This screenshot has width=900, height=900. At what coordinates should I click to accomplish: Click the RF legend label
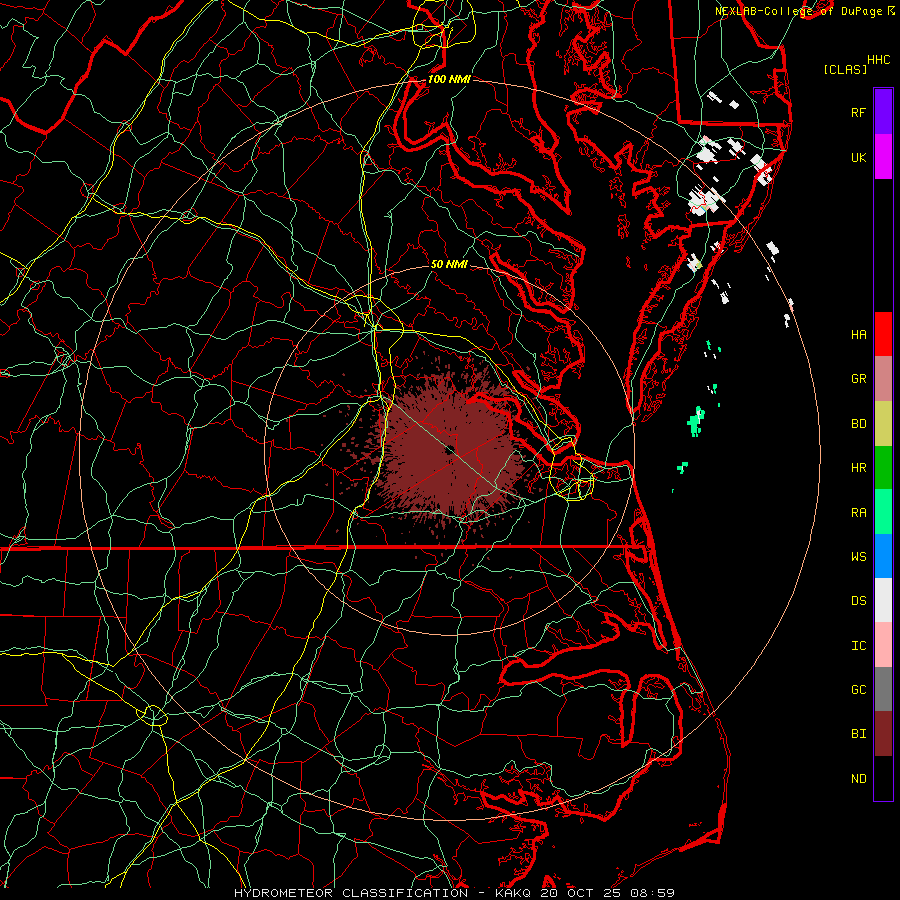point(858,112)
